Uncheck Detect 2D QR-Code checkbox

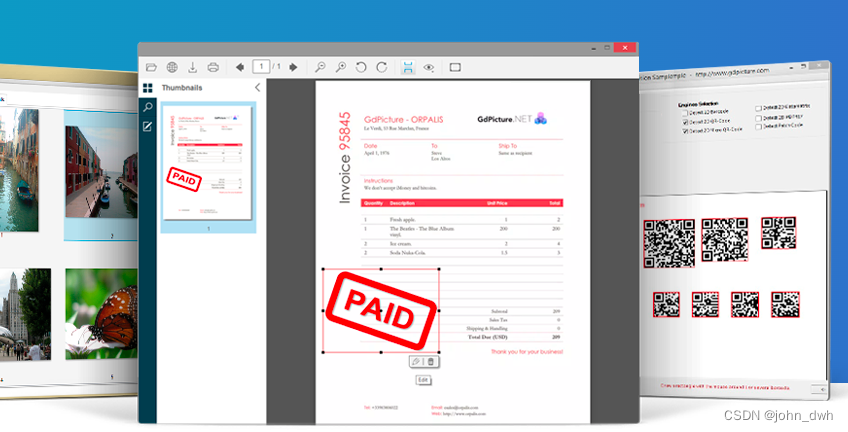click(x=685, y=122)
